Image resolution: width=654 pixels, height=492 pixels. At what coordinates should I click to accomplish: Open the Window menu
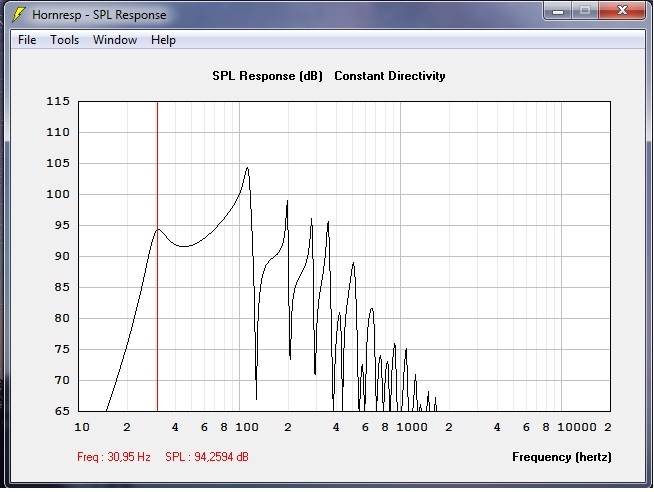tap(115, 40)
